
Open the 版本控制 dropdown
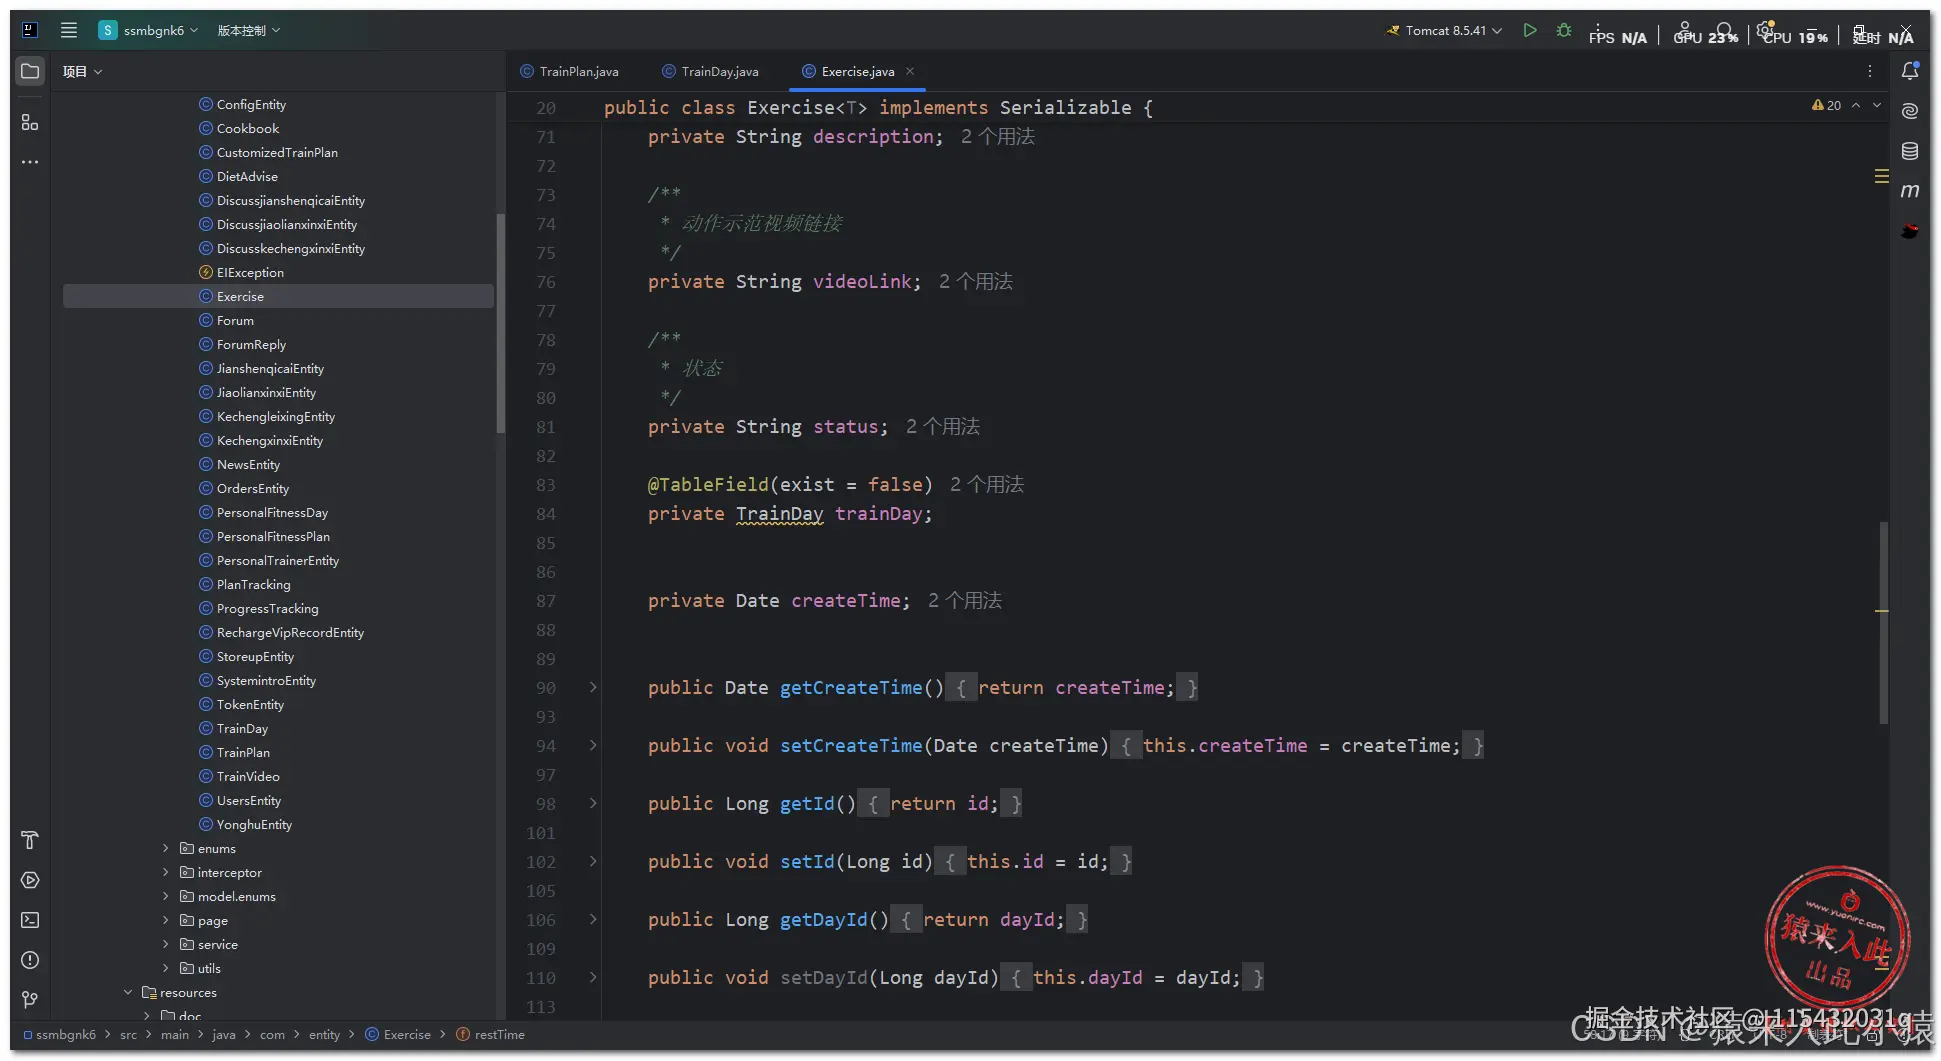[x=249, y=30]
